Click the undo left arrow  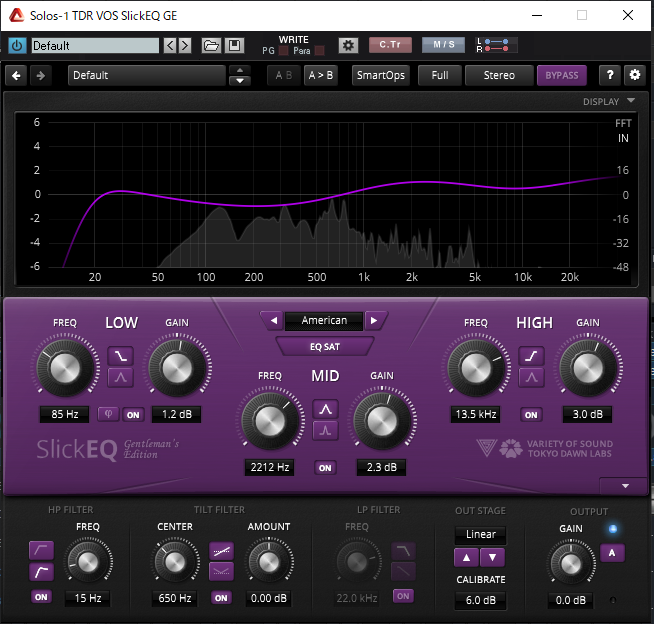16,75
